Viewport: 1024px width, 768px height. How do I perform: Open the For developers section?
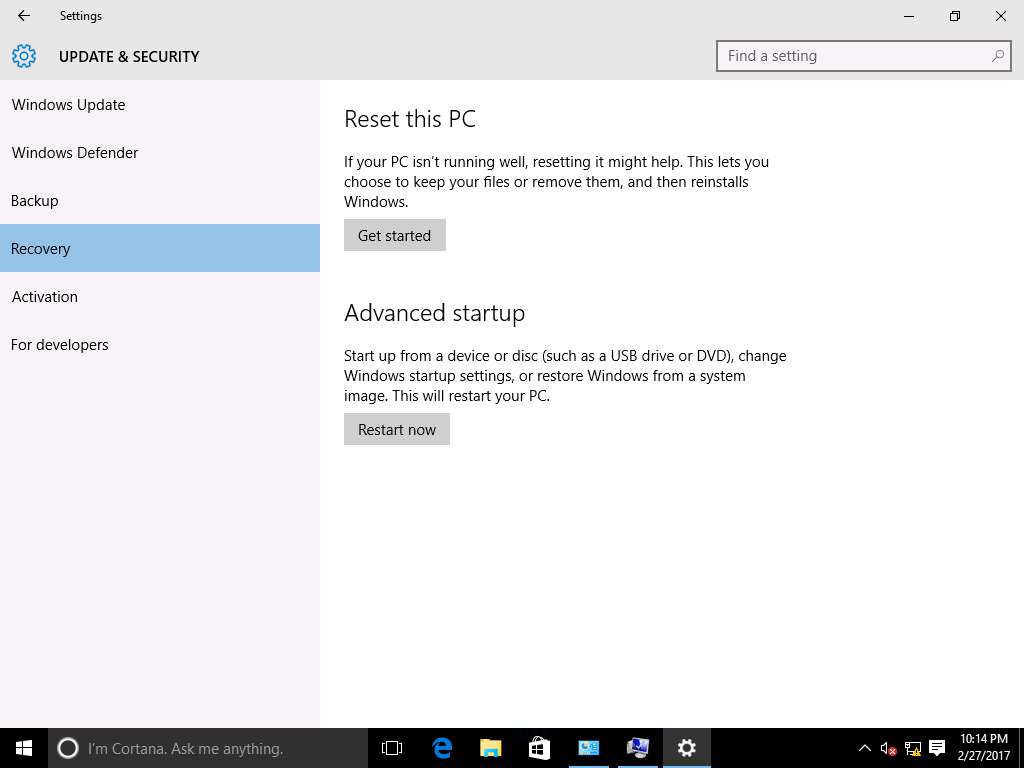click(160, 345)
